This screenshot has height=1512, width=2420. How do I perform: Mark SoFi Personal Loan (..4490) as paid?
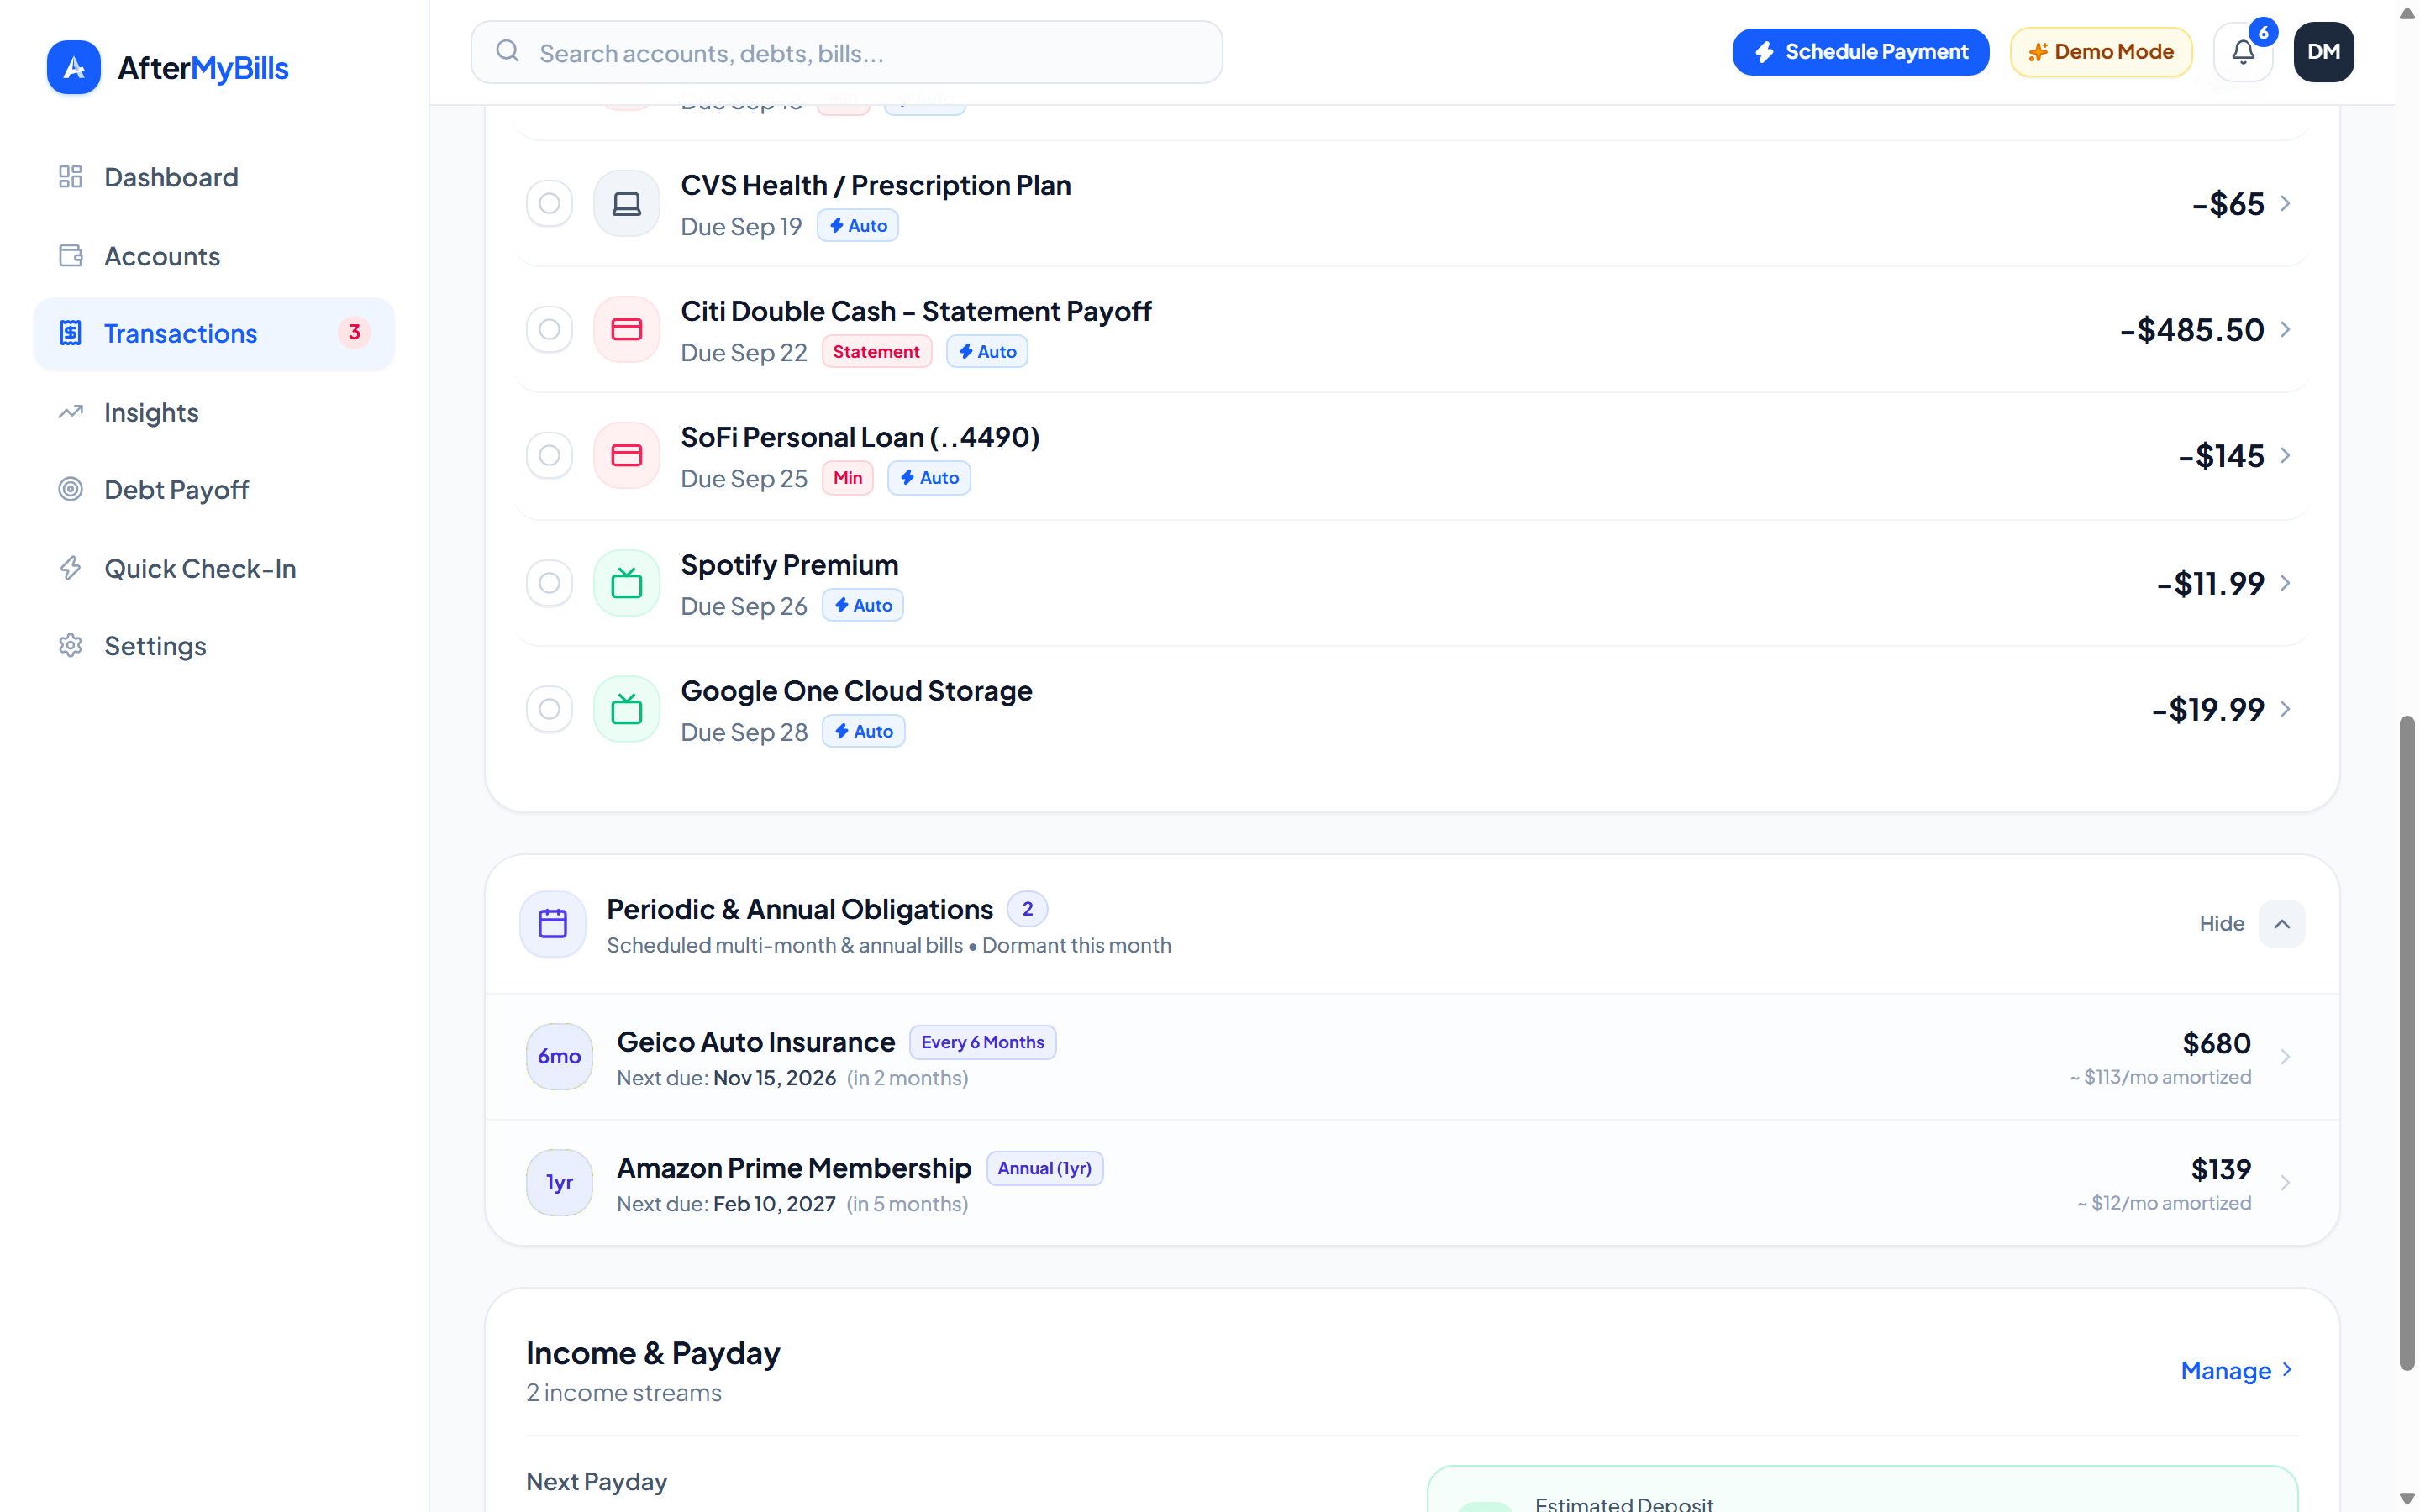point(550,456)
